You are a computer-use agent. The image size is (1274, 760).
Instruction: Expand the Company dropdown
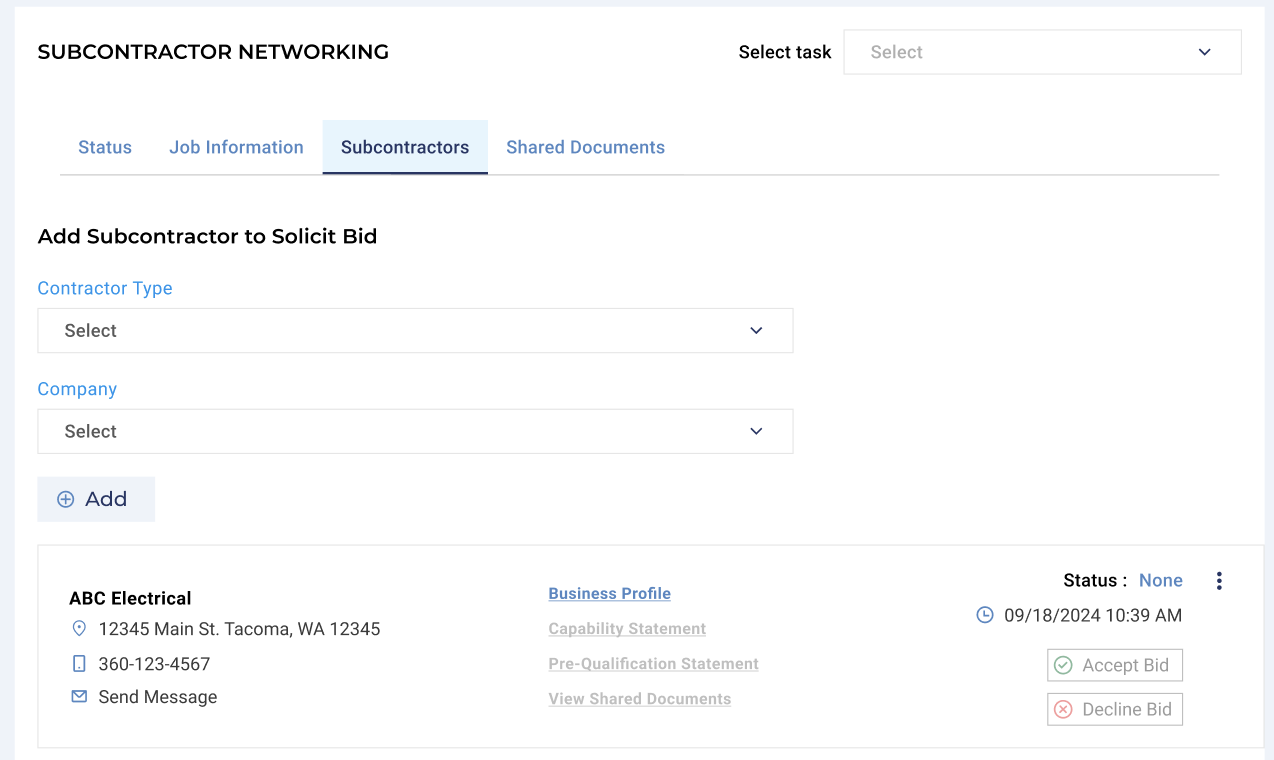415,431
